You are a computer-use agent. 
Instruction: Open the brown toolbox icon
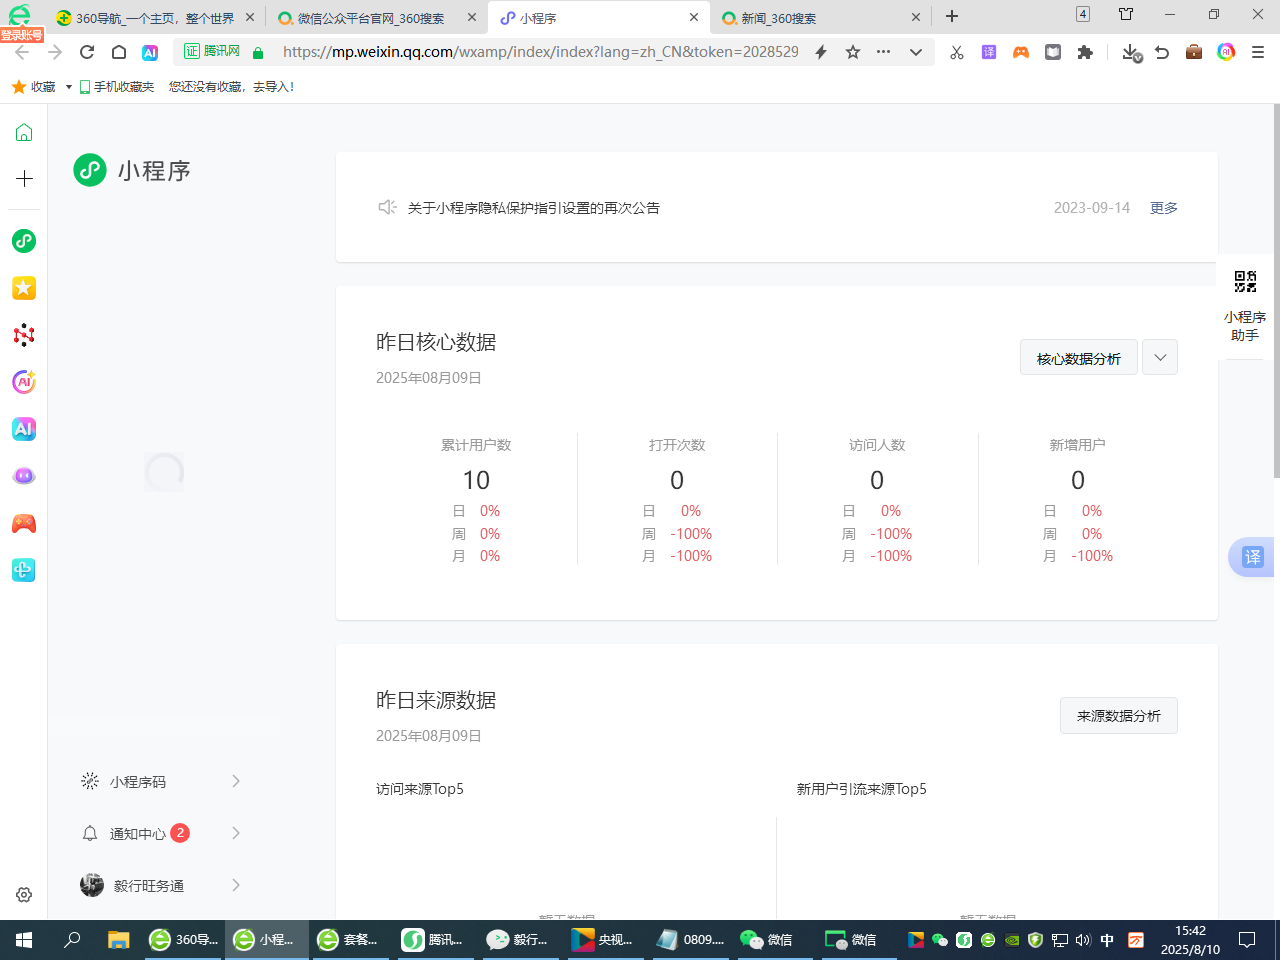tap(1194, 52)
